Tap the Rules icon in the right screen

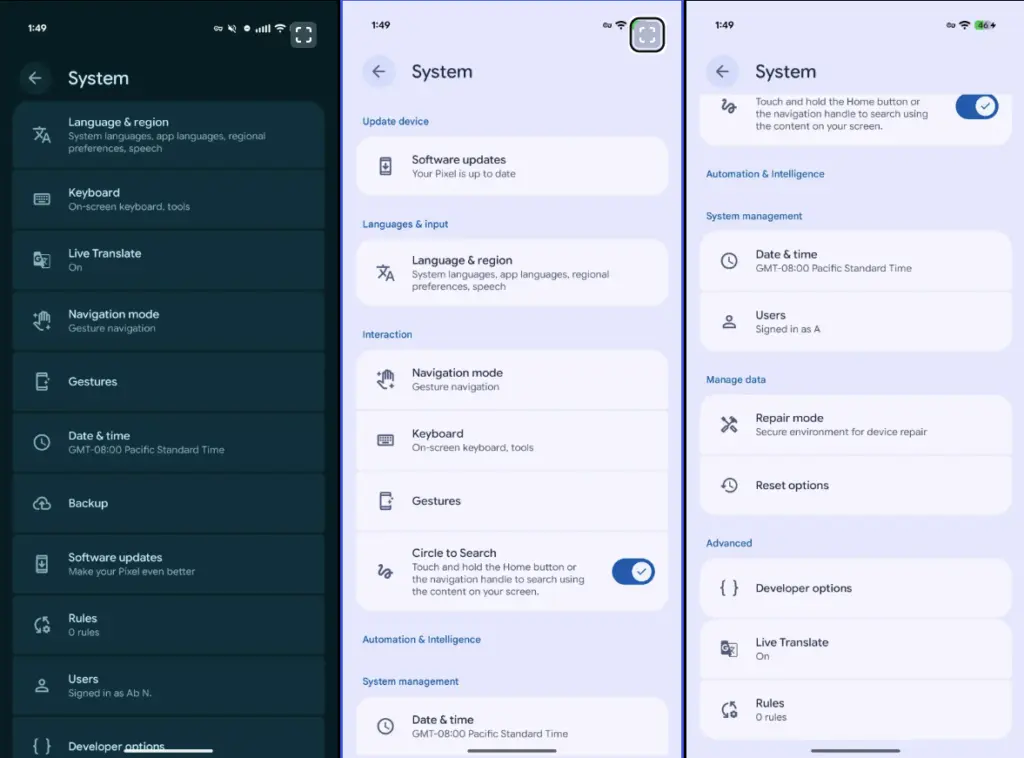pyautogui.click(x=729, y=710)
